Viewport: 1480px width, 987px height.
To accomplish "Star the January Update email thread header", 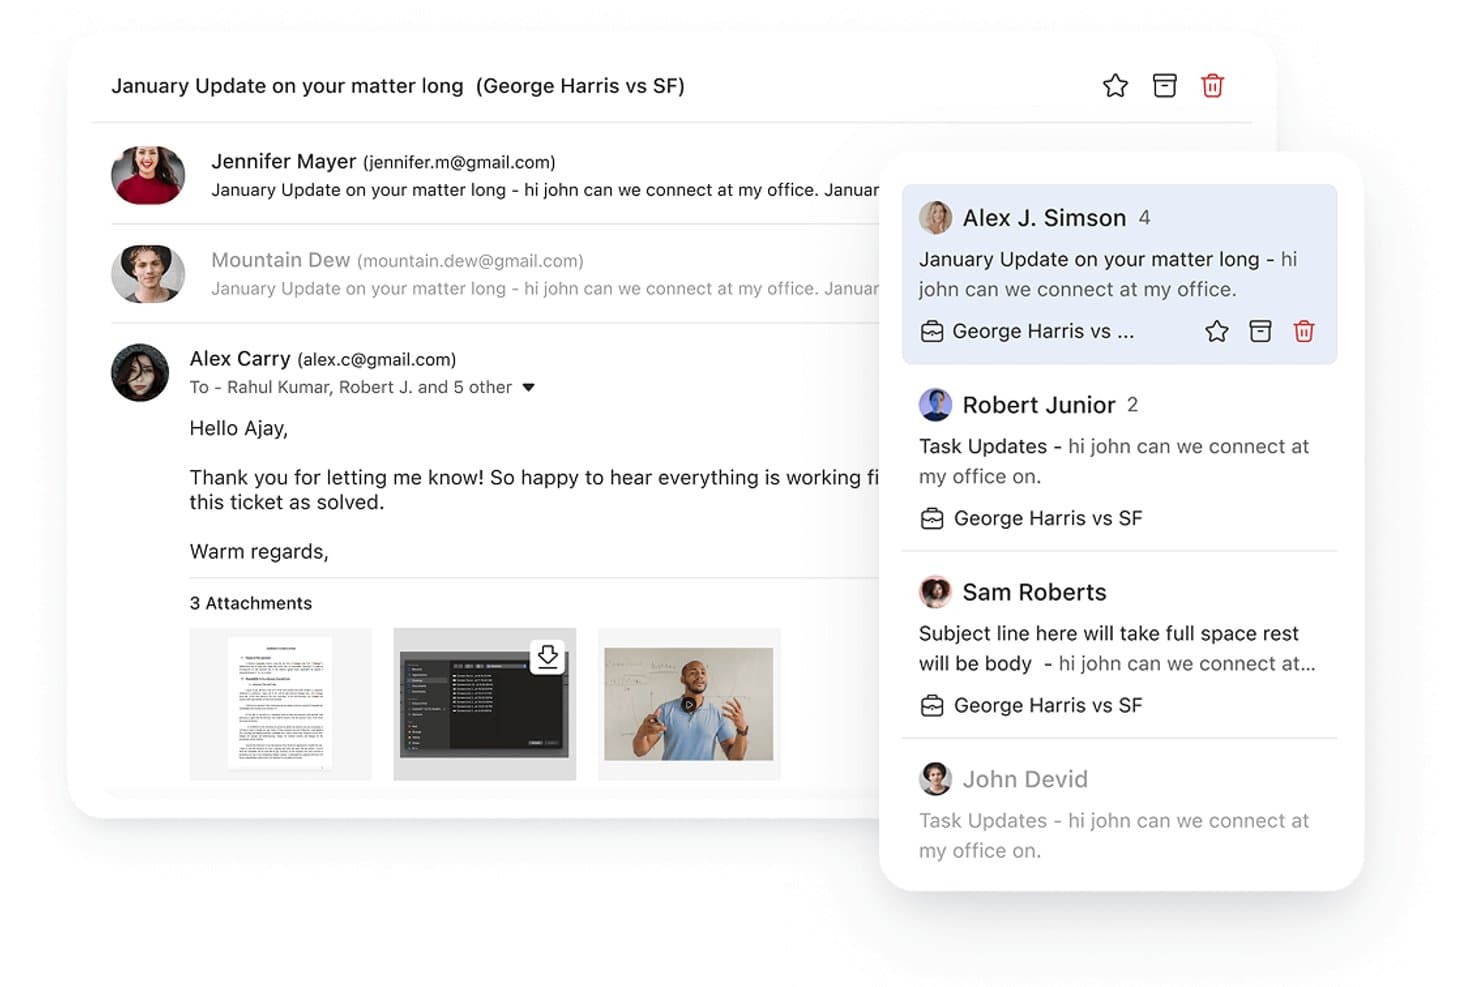I will (x=1115, y=86).
